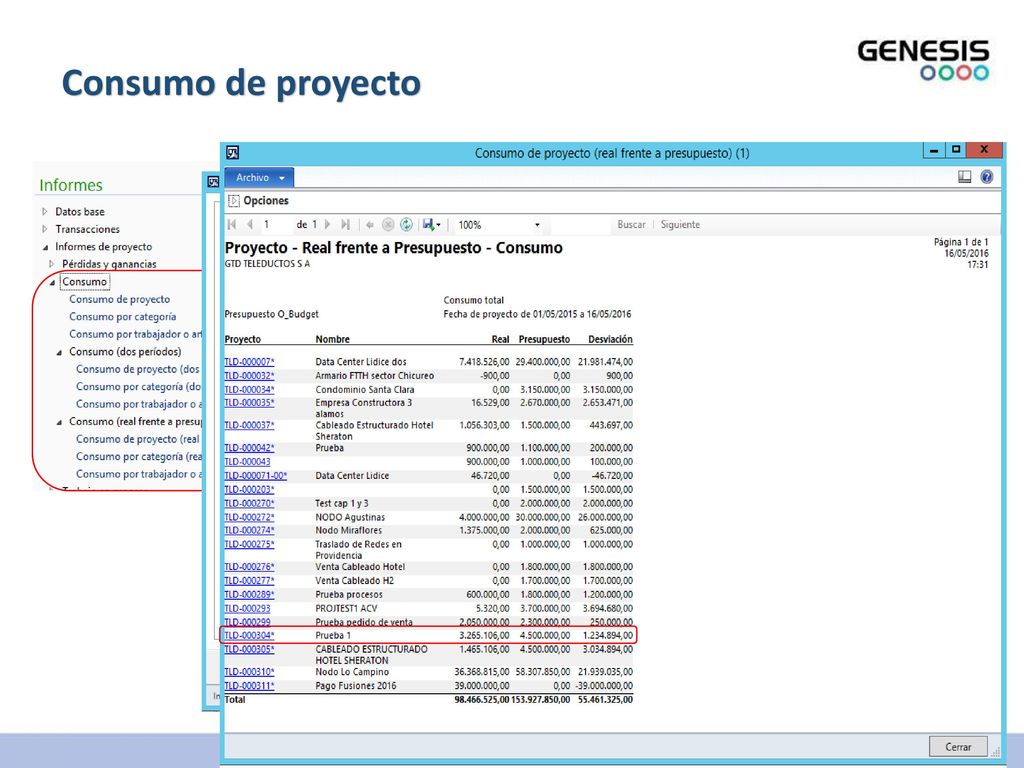Open project link TLD-000034
The width and height of the screenshot is (1024, 768).
pyautogui.click(x=249, y=389)
